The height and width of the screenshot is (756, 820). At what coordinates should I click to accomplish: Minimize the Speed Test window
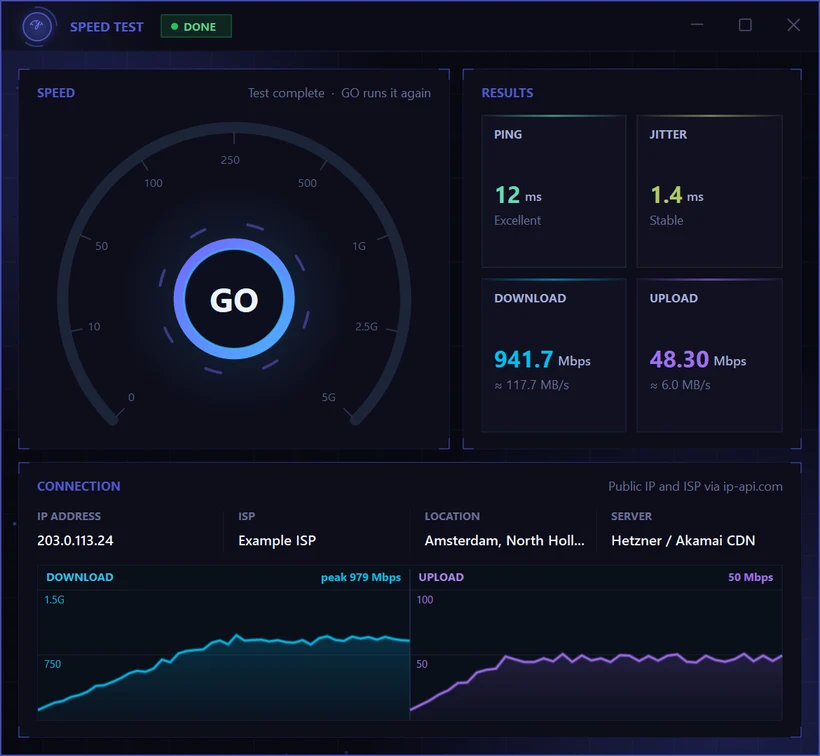(697, 25)
